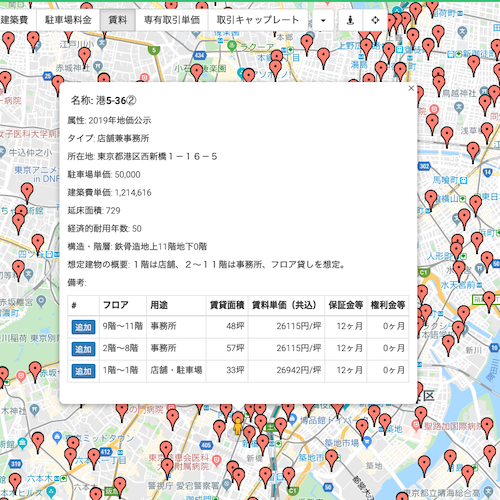Click the 権利金等 column header
Viewport: 500px width, 500px height.
(x=388, y=305)
